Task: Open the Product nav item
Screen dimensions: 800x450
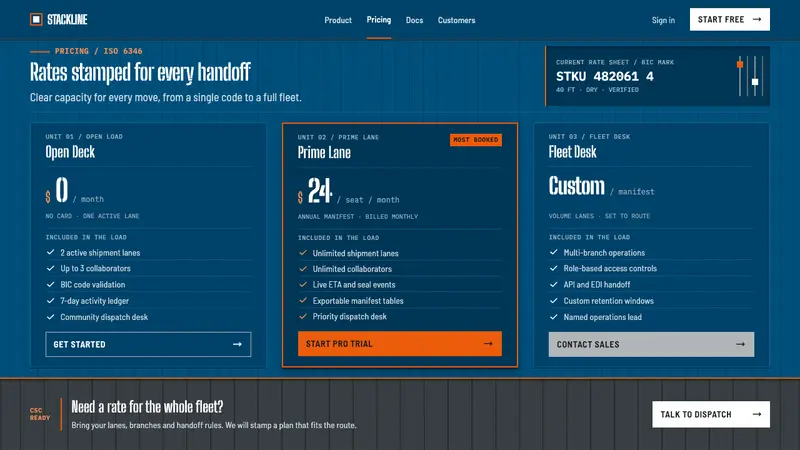Action: pos(338,20)
